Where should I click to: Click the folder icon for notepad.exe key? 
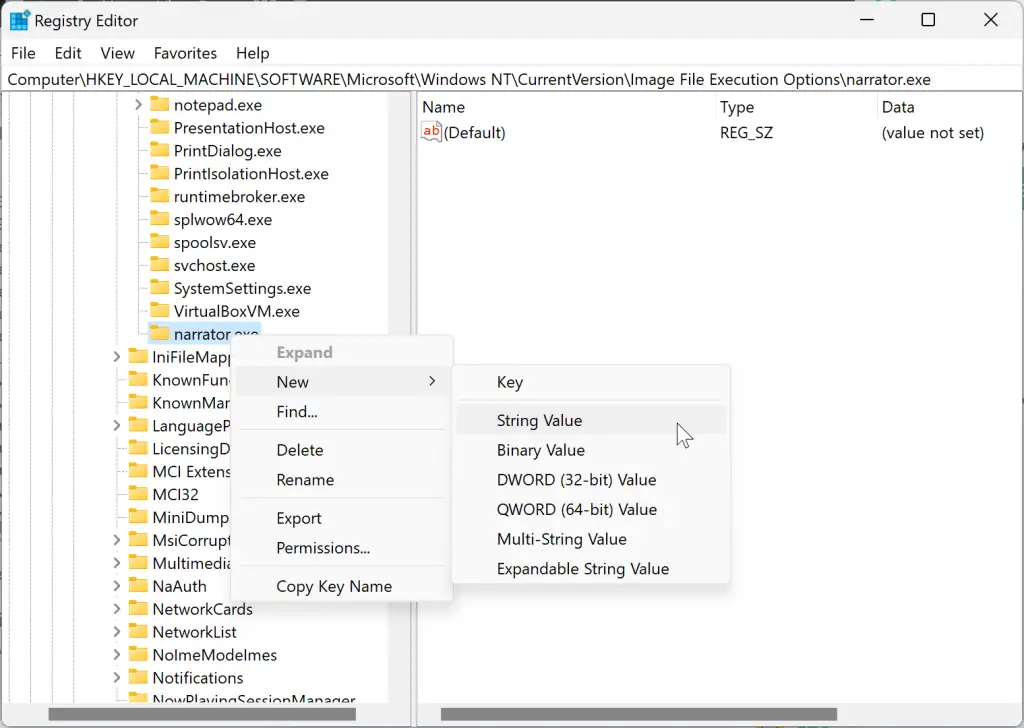[160, 104]
